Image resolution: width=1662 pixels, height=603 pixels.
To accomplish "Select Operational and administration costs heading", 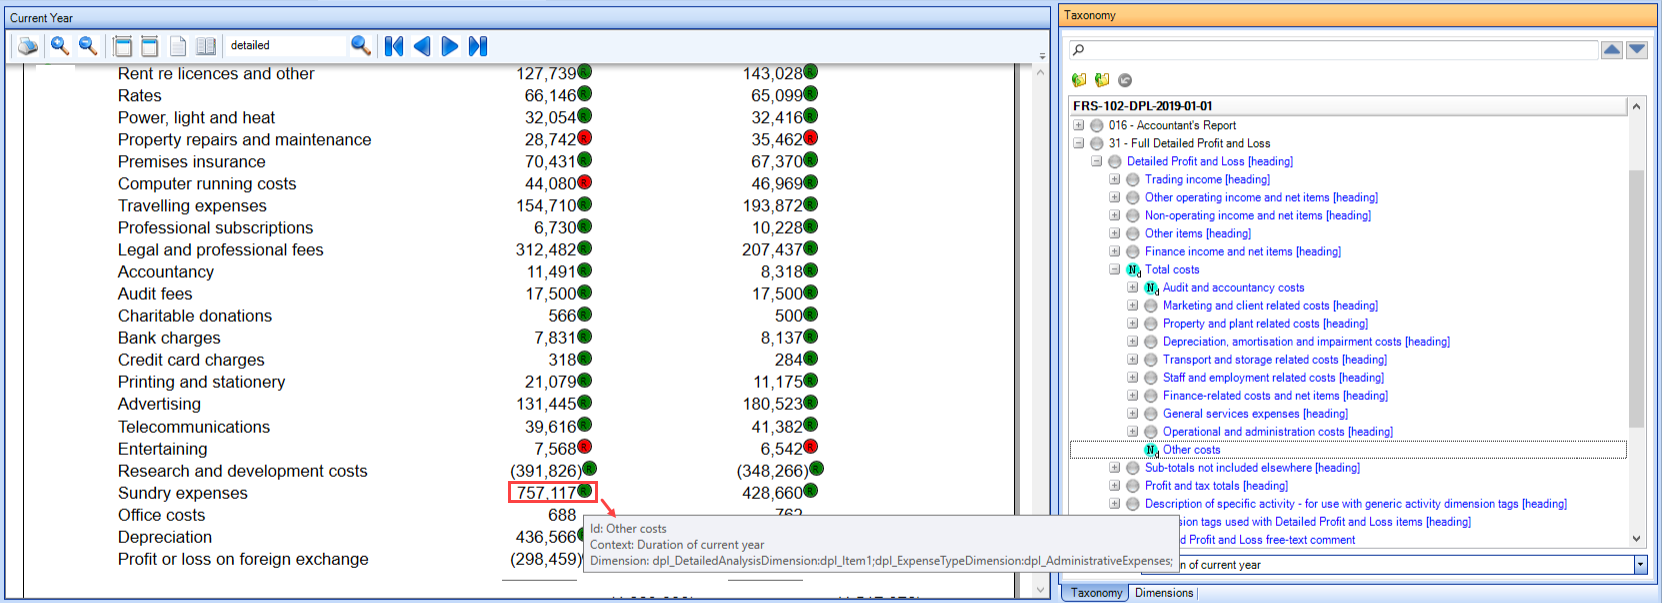I will point(1278,432).
